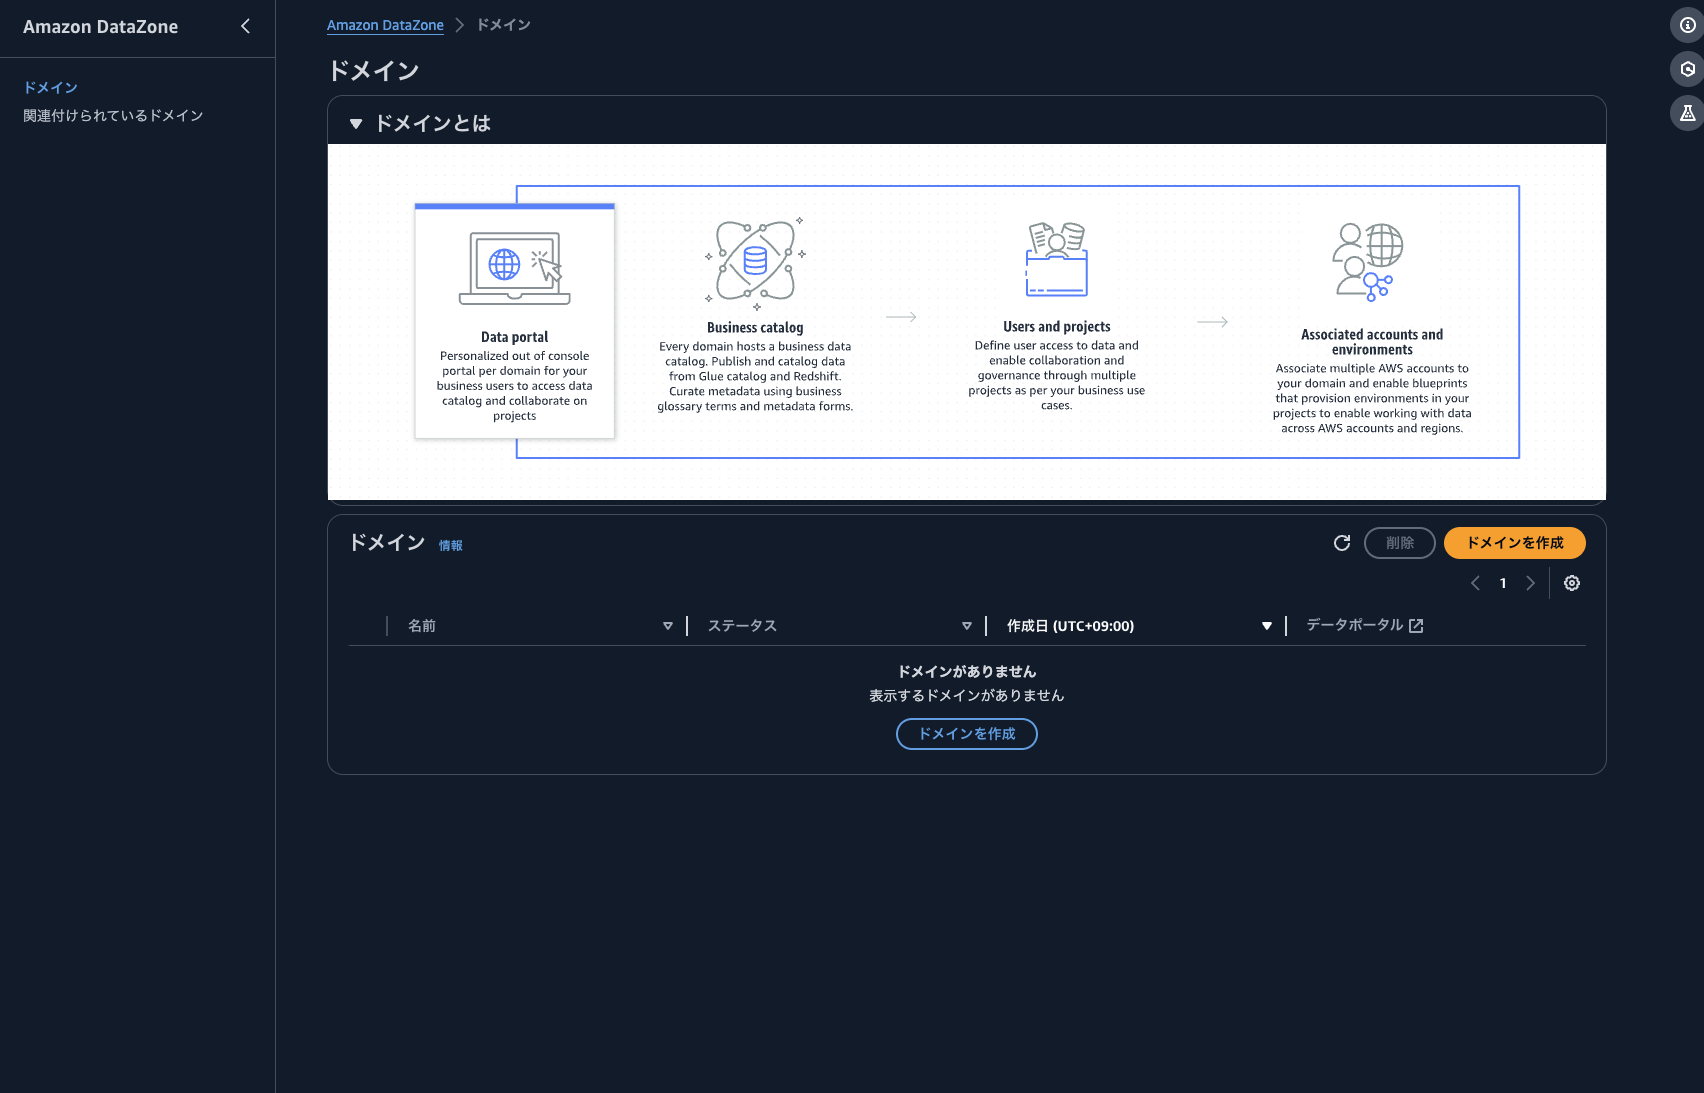Screen dimensions: 1704x1093
Task: Refresh the domains list
Action: (x=1341, y=542)
